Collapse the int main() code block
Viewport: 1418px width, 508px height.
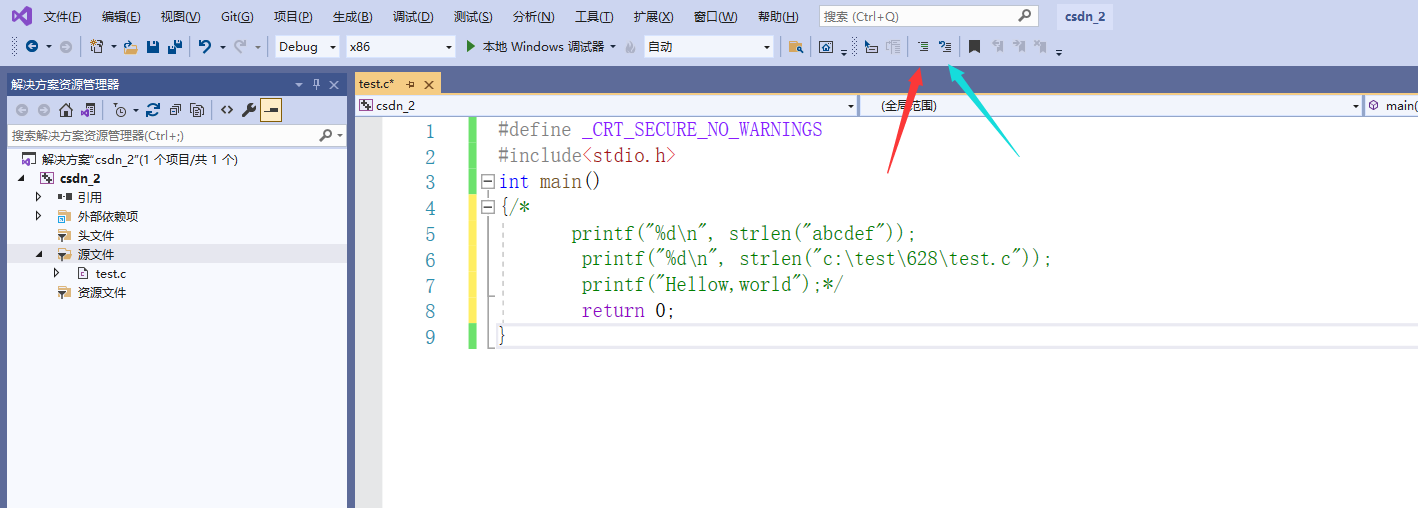pos(488,182)
